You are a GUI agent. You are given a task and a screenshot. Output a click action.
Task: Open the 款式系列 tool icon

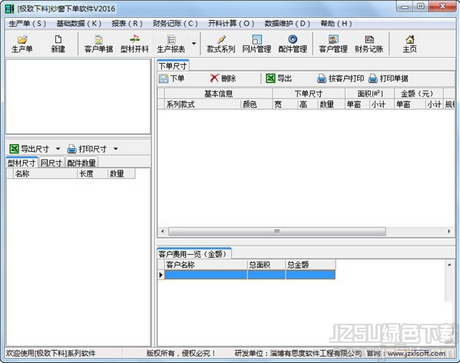221,44
